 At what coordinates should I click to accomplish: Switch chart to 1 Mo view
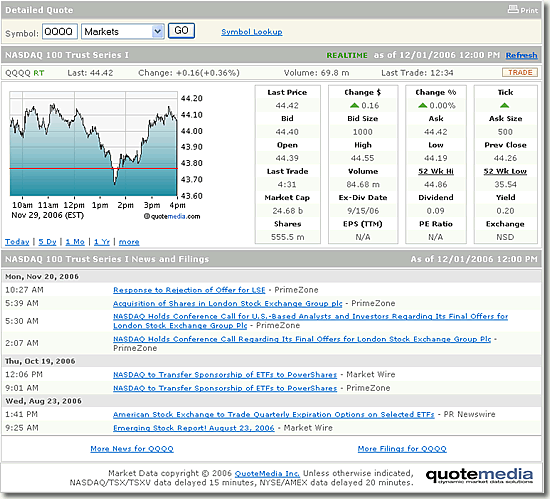point(75,242)
